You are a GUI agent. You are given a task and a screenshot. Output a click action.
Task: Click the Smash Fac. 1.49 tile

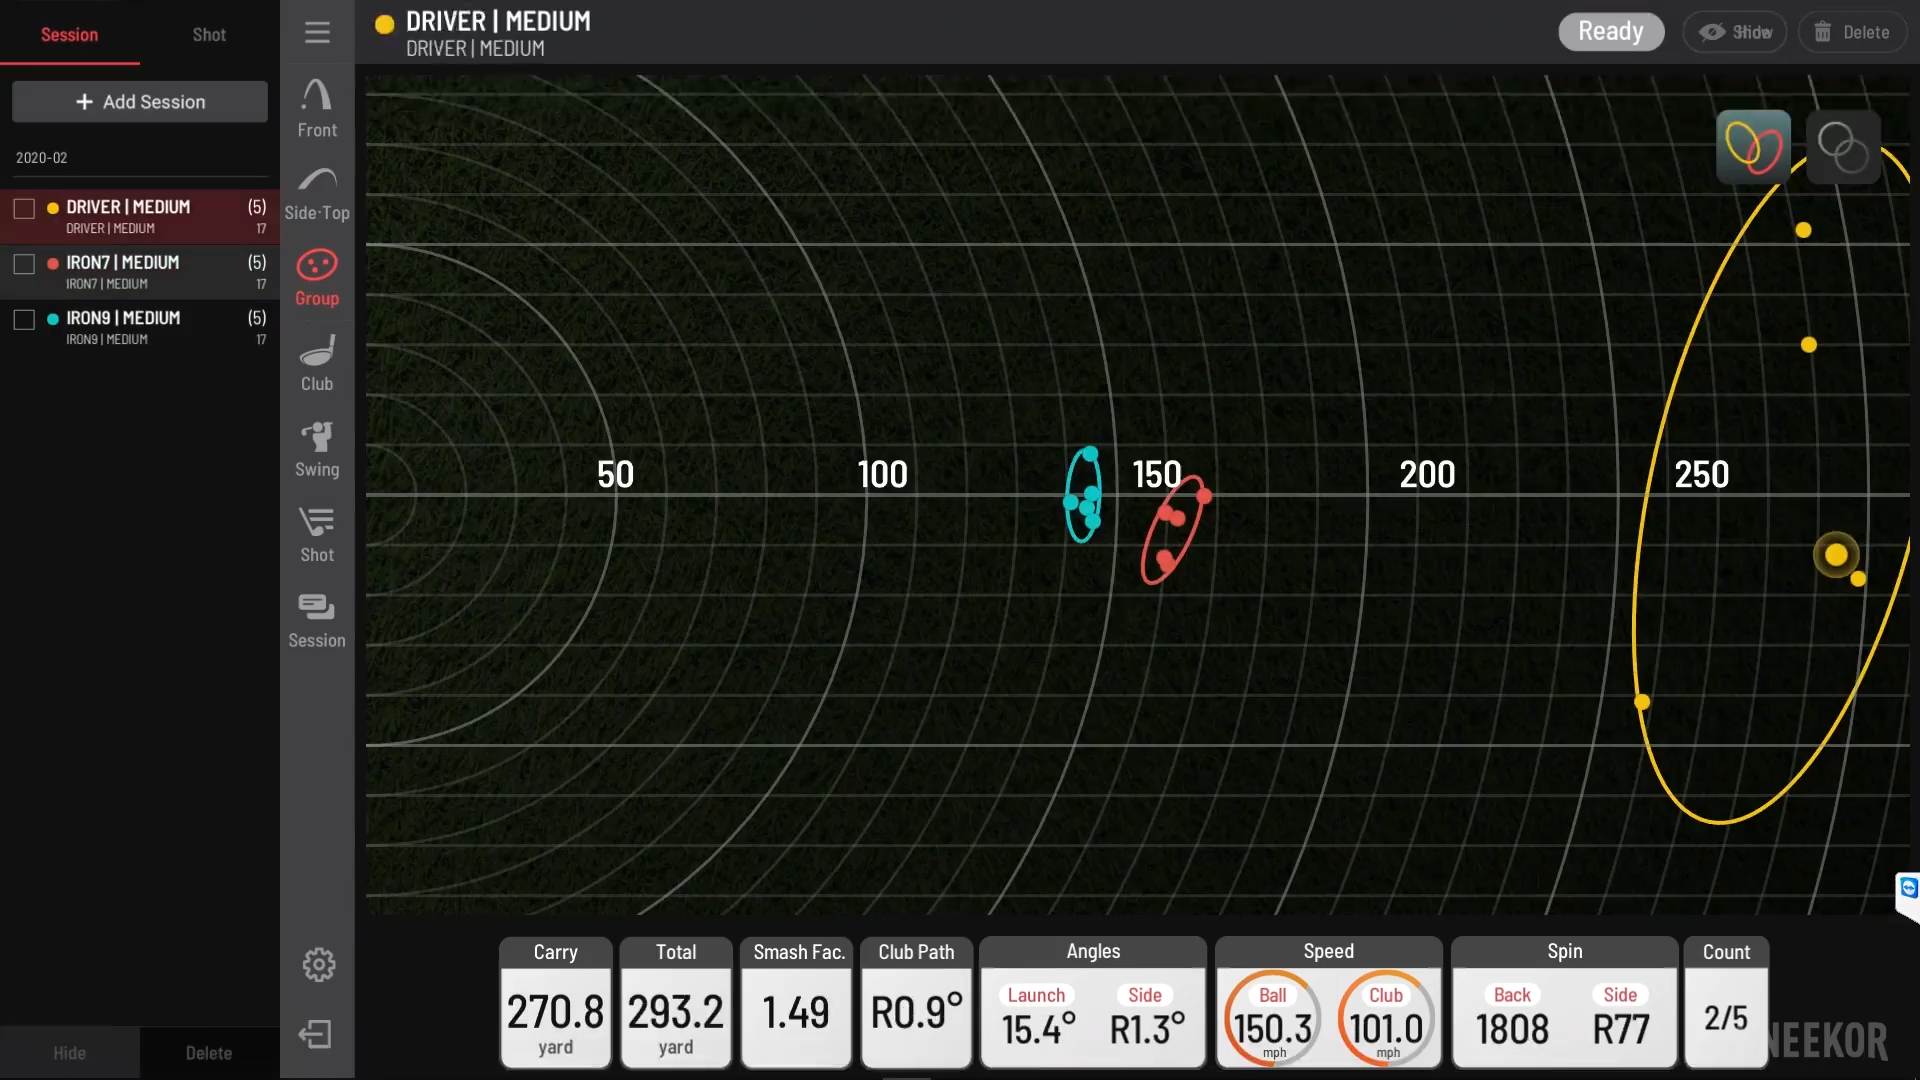797,1003
